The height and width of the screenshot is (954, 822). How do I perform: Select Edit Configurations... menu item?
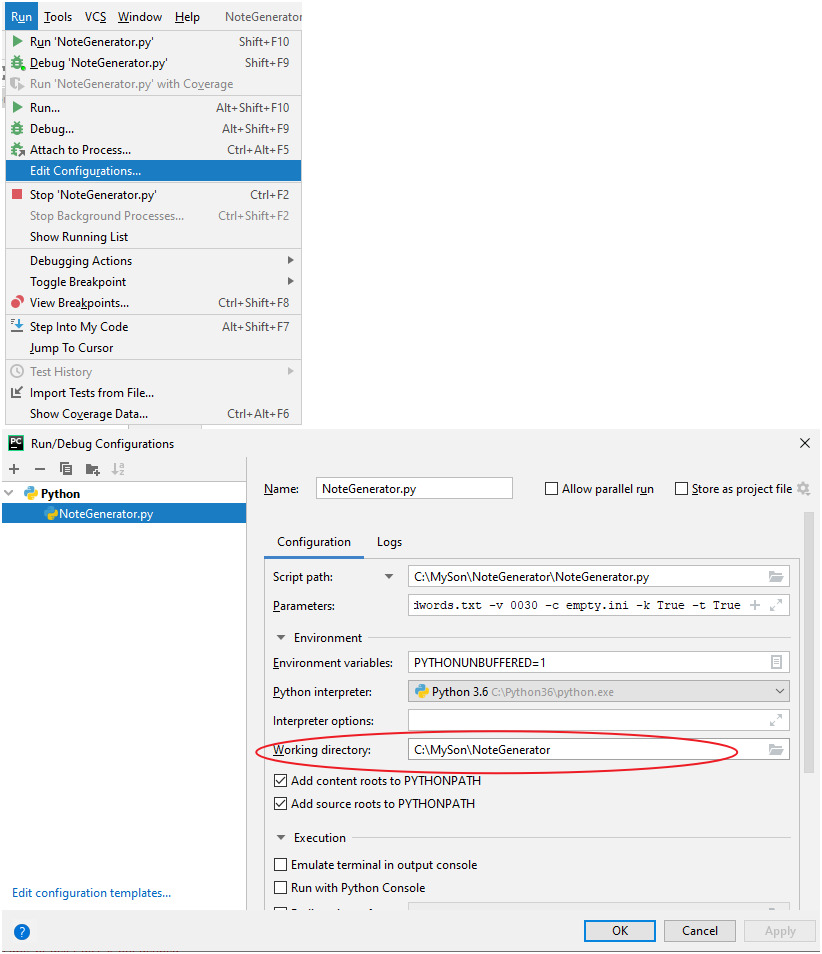coord(153,171)
